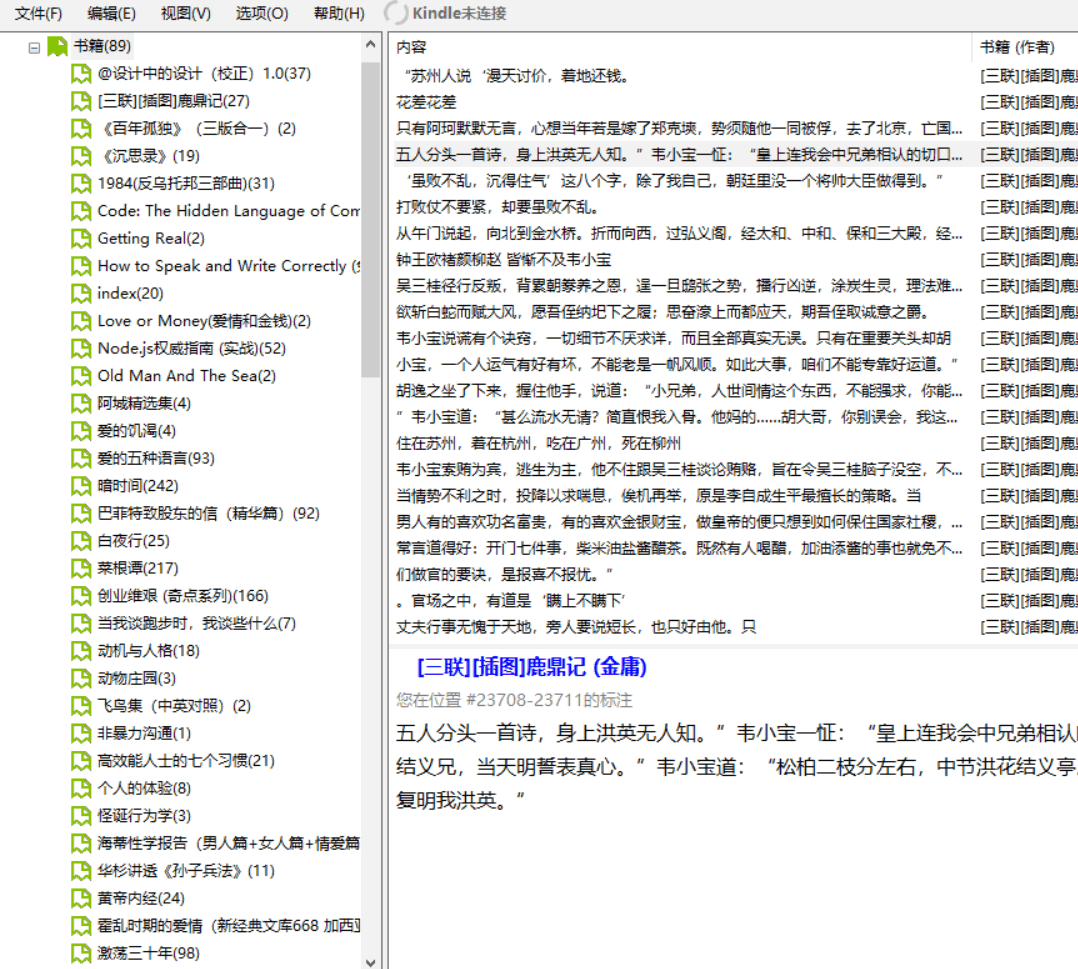Select the highlight row 花差花差

(426, 102)
